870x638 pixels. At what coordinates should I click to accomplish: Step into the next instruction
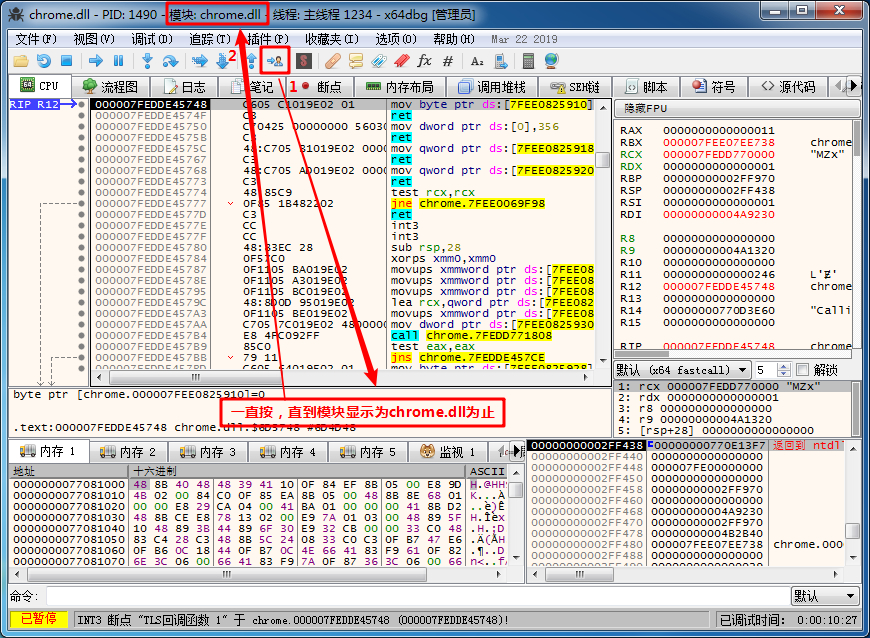tap(147, 61)
